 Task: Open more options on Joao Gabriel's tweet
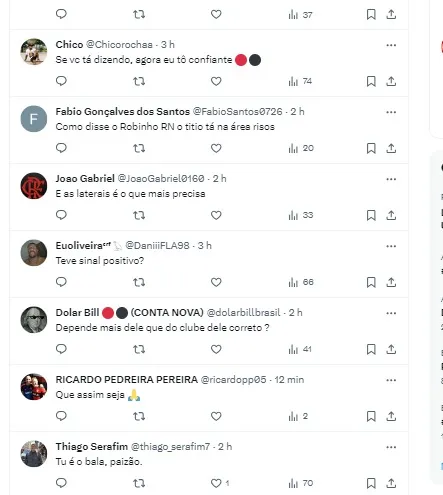tap(391, 179)
